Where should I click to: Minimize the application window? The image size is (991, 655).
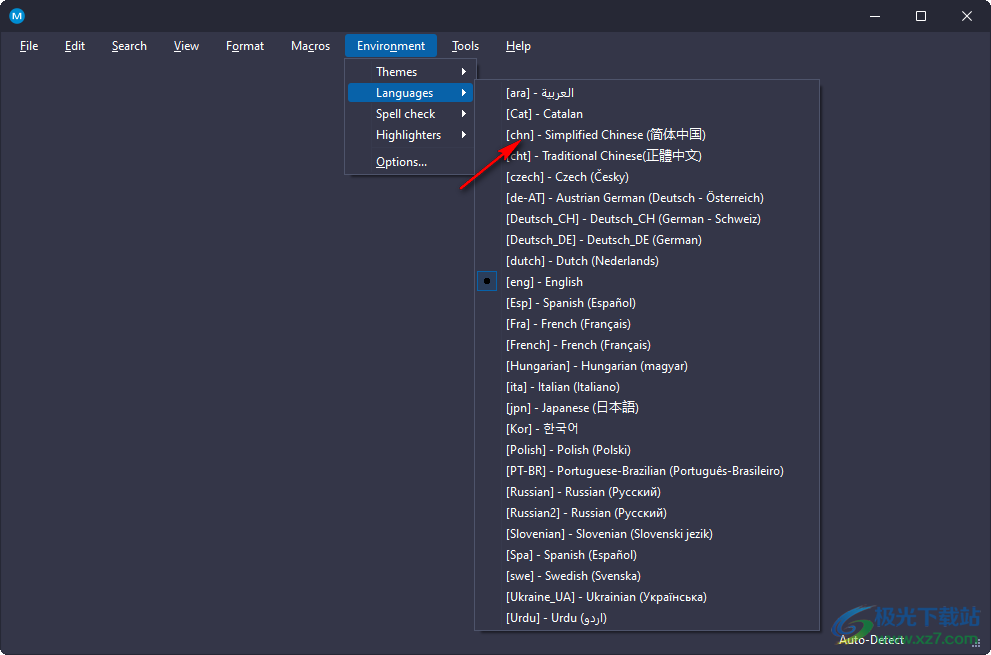[875, 16]
